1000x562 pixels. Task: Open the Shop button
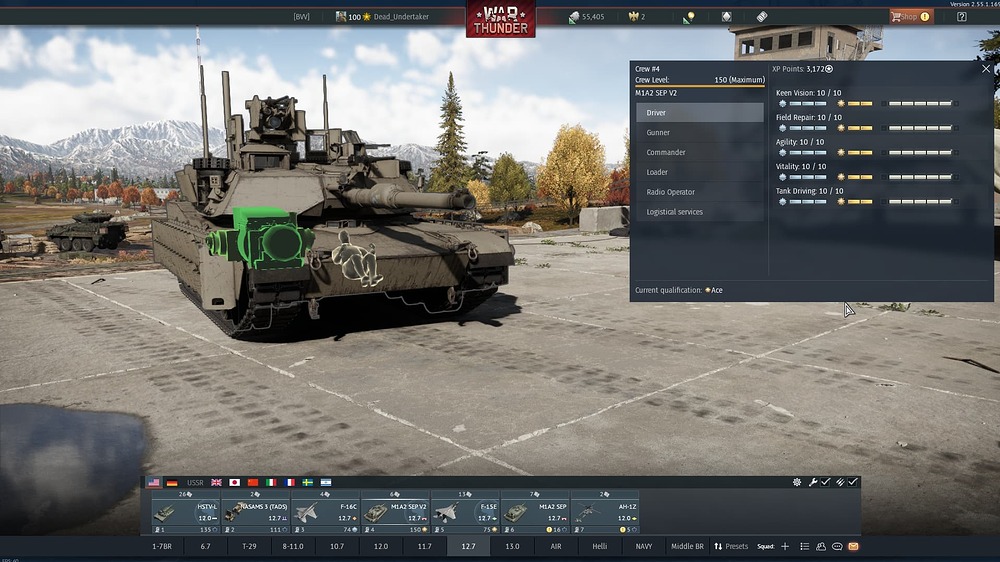911,17
